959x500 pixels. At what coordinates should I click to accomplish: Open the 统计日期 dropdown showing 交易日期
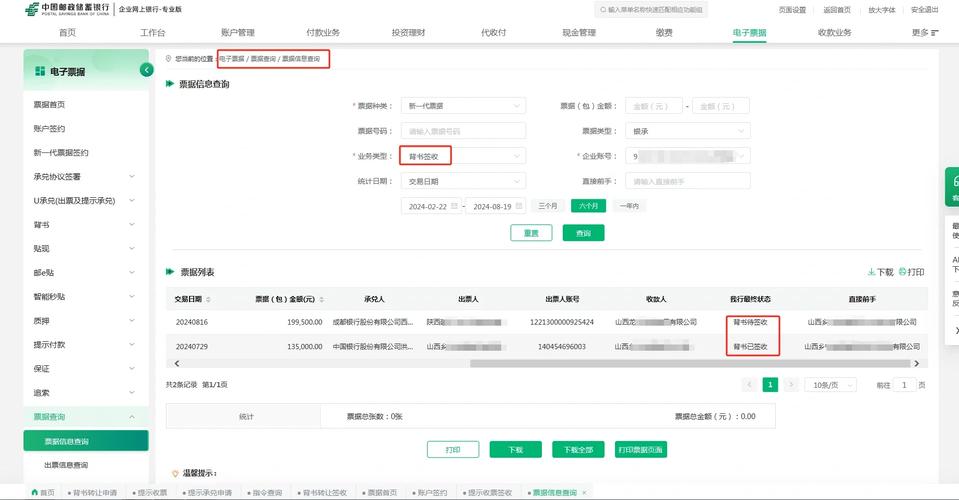click(463, 182)
